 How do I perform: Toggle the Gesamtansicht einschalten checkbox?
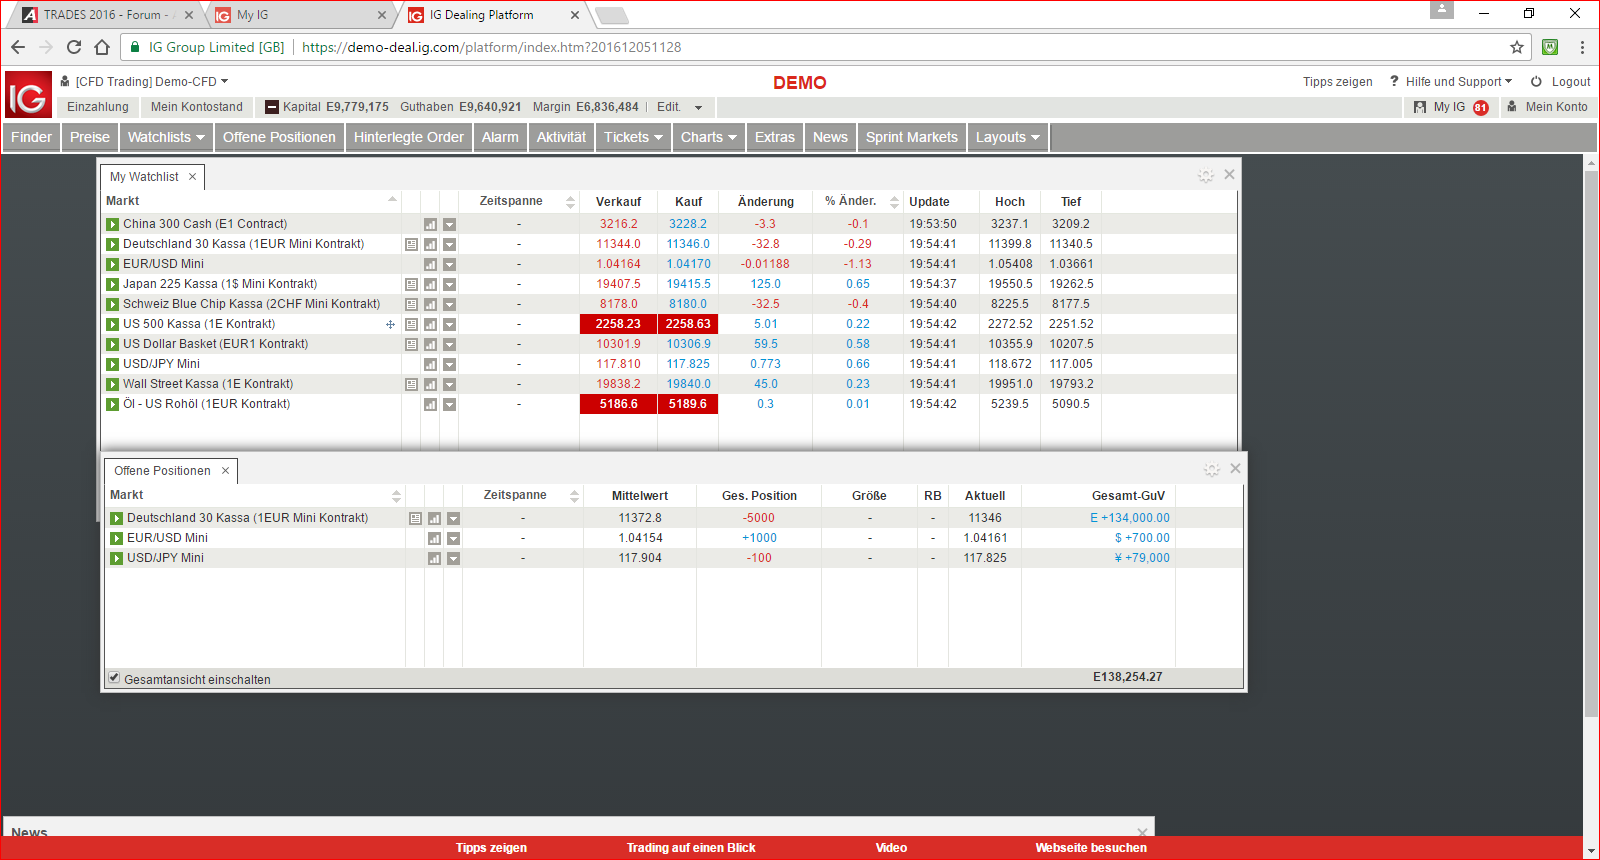pyautogui.click(x=114, y=678)
